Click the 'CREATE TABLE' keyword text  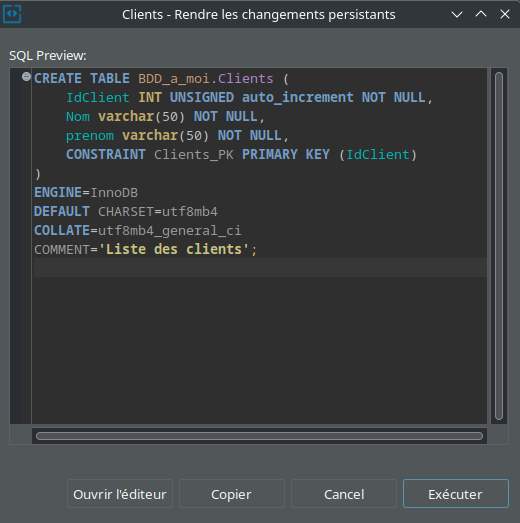[x=82, y=79]
